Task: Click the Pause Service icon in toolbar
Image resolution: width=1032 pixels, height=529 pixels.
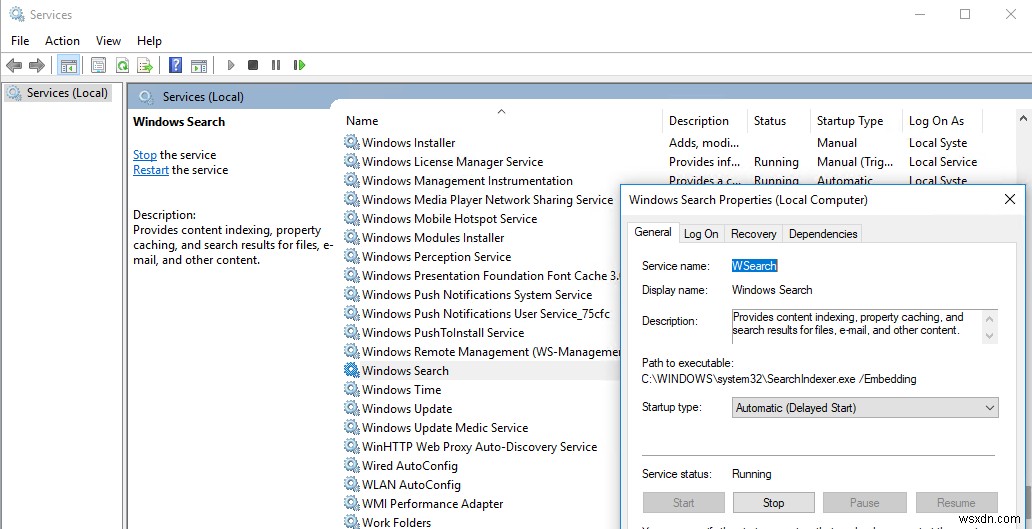Action: tap(276, 65)
